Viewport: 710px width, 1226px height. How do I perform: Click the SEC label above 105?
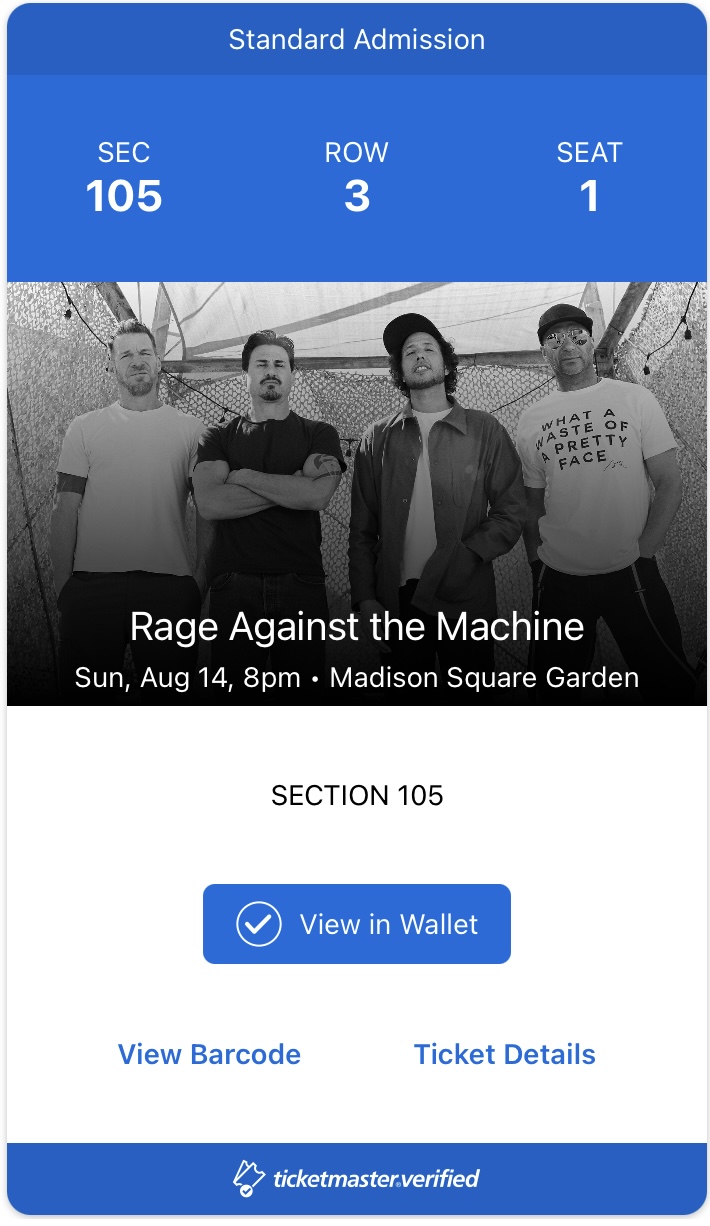124,152
